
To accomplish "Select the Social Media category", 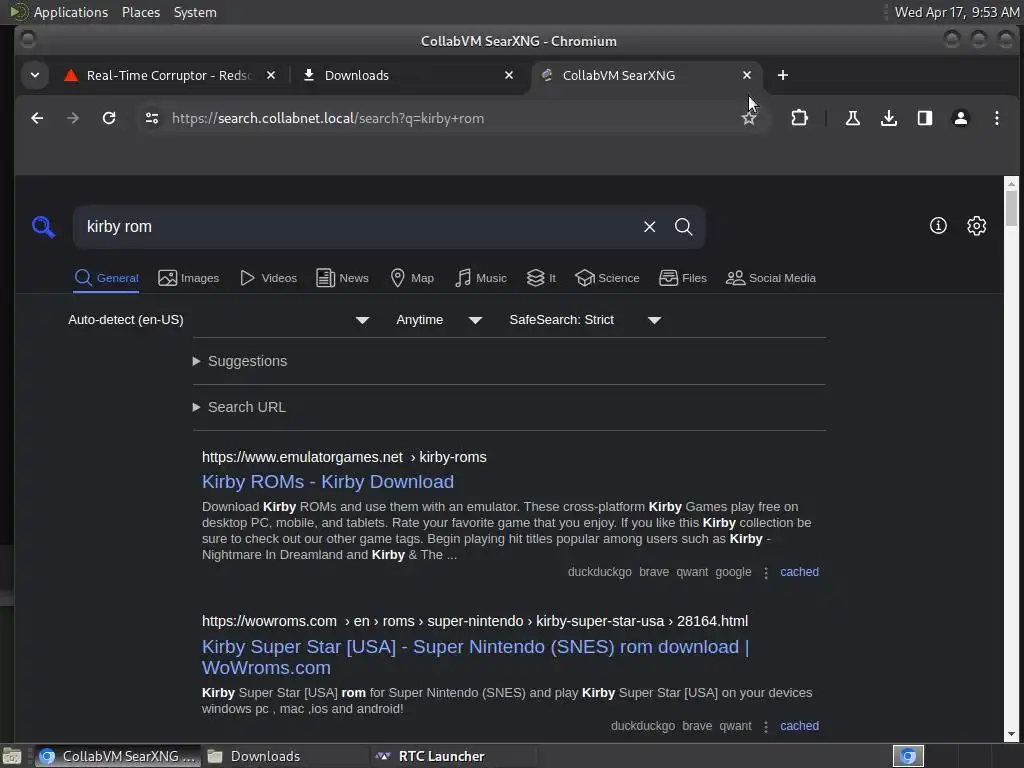I will coord(771,278).
